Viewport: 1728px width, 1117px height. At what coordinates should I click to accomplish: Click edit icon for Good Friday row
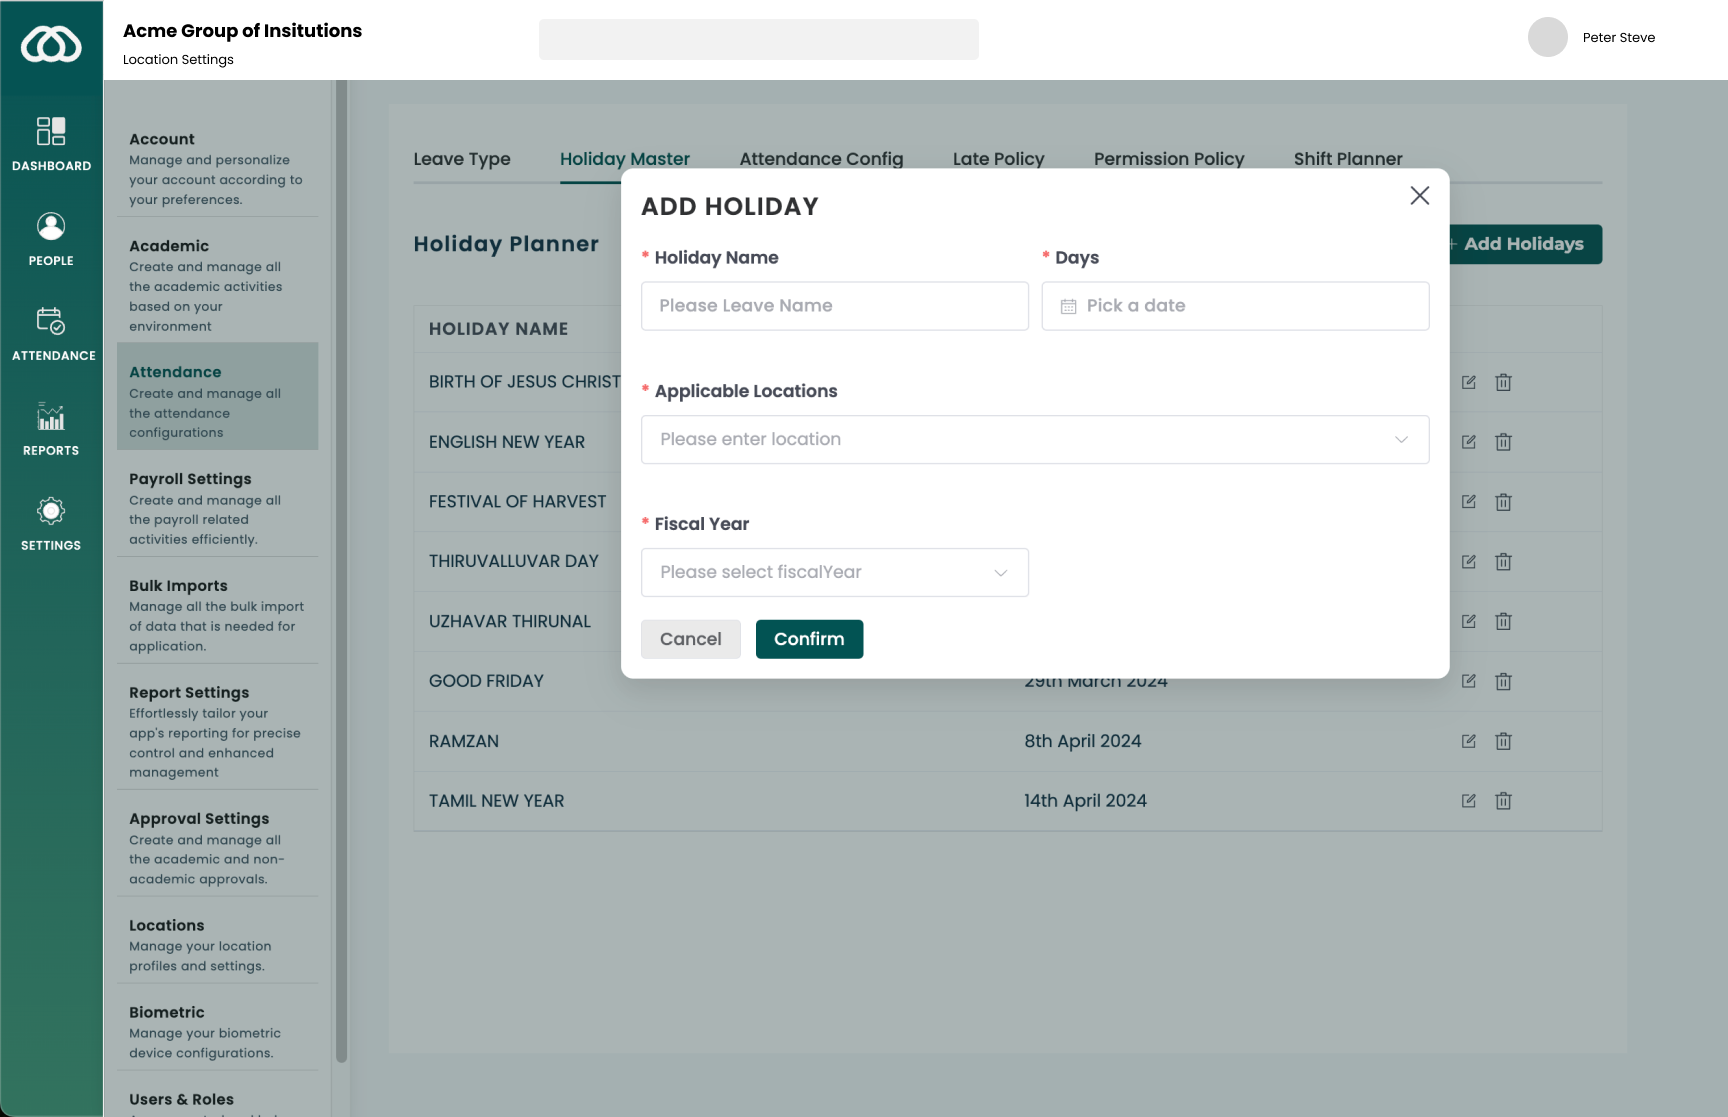tap(1468, 681)
